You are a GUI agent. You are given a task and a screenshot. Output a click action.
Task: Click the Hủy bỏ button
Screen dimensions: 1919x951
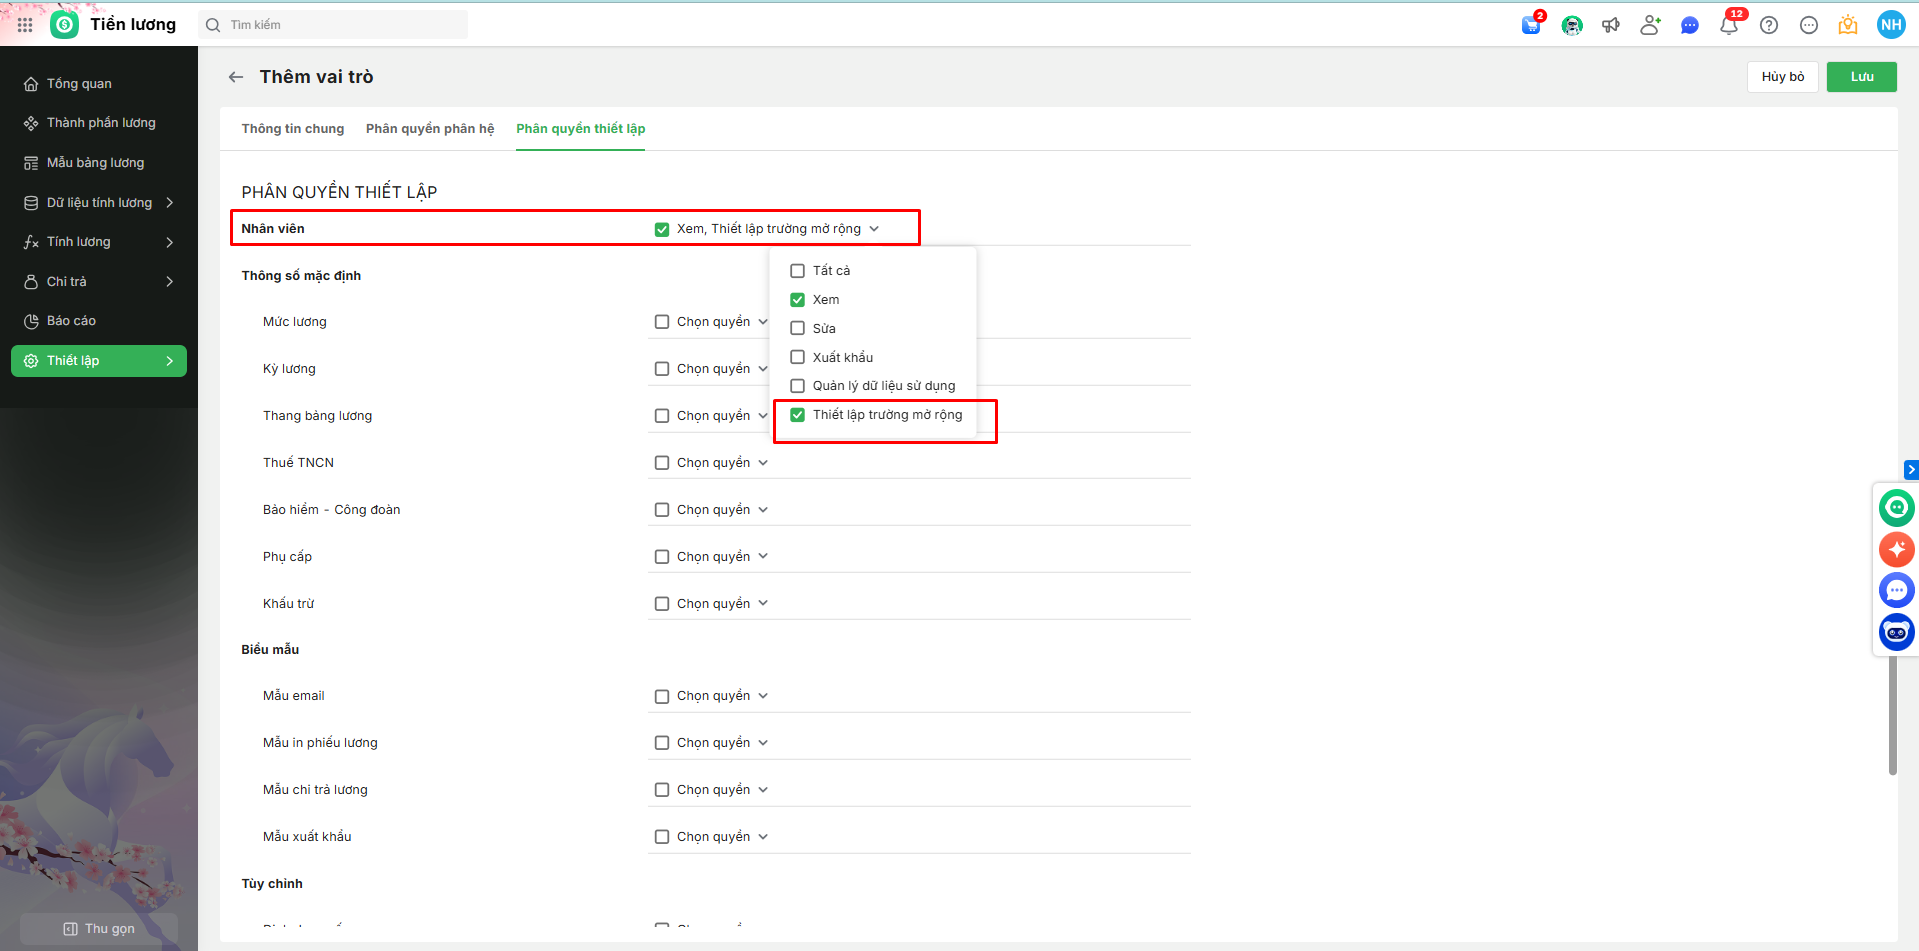tap(1783, 77)
